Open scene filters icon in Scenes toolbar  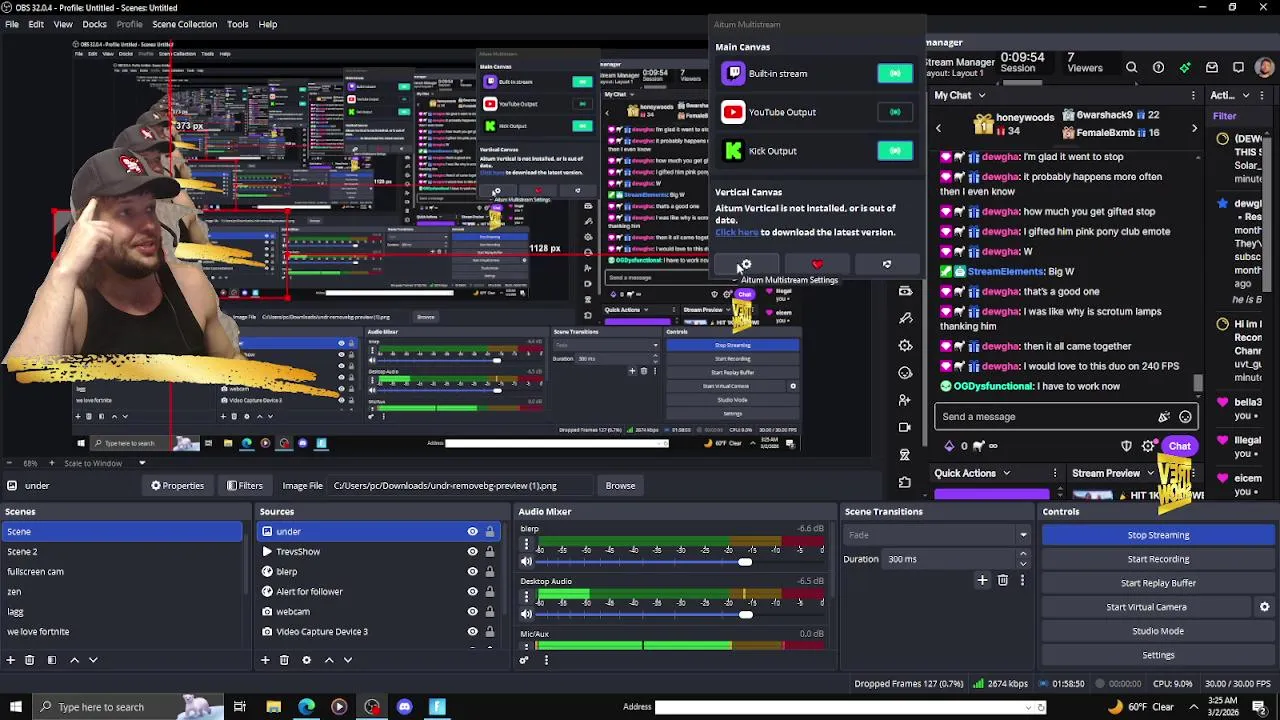[51, 660]
